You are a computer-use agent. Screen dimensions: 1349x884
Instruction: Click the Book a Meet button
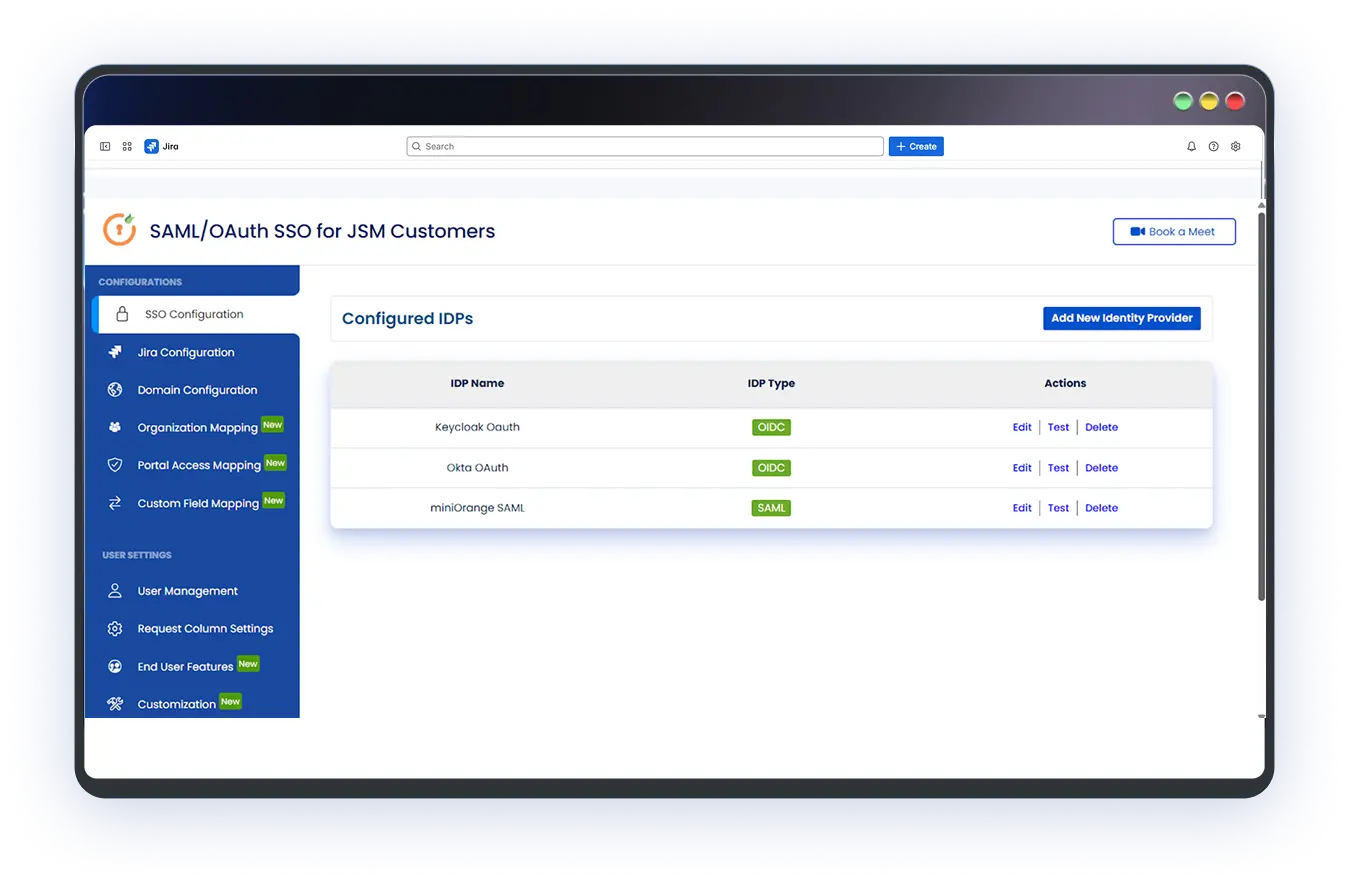1174,231
